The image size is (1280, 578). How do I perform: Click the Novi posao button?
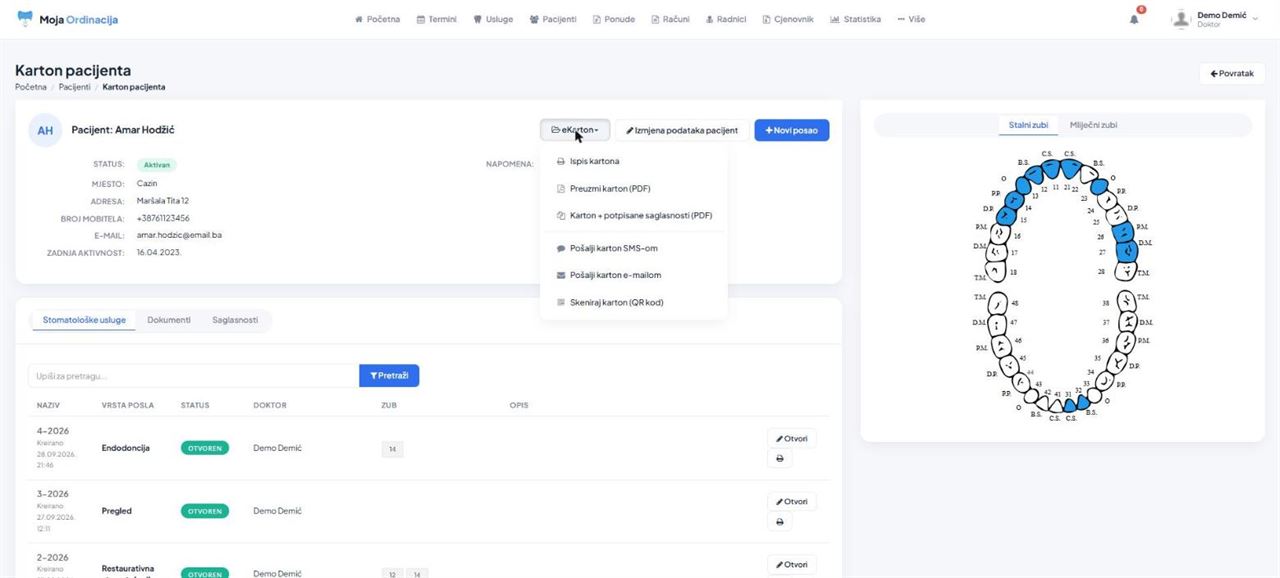792,130
